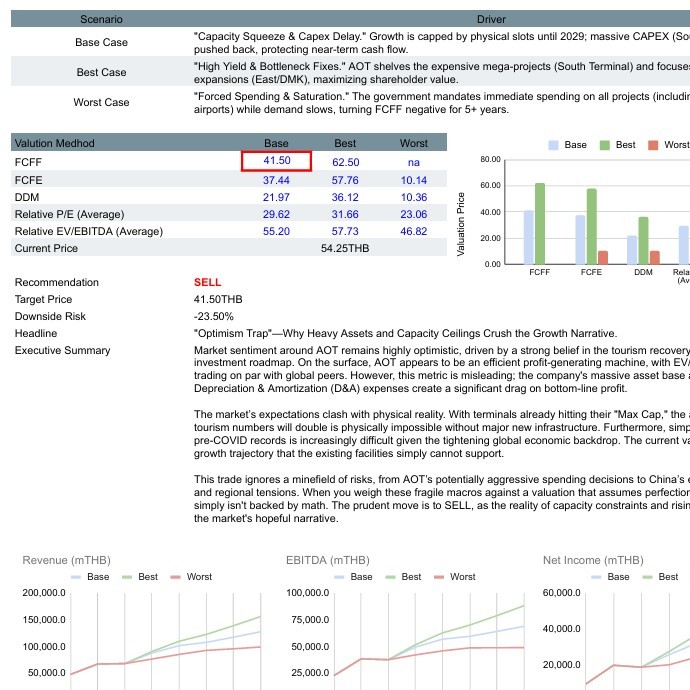Screen dimensions: 690x690
Task: Select the Base Case scenario cell
Action: click(101, 42)
